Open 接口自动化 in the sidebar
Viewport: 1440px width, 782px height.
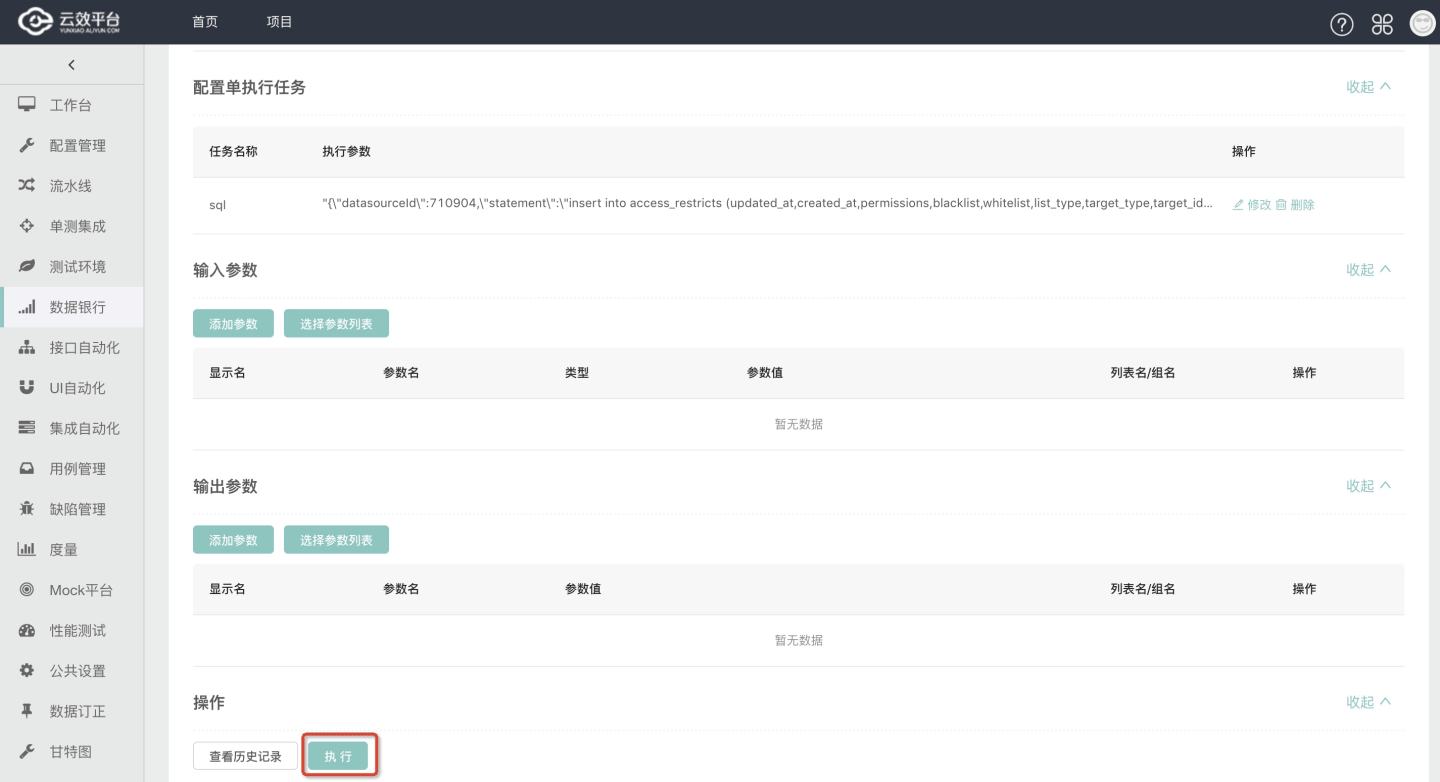(x=72, y=347)
